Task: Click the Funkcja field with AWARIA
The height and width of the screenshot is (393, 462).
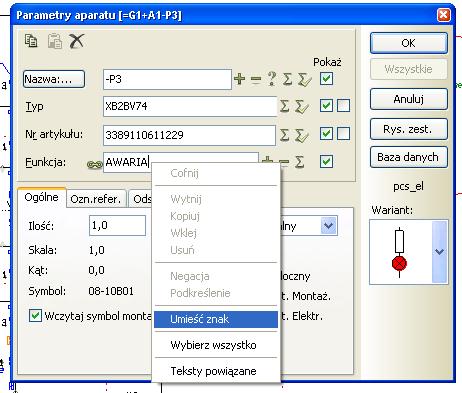Action: (x=181, y=162)
